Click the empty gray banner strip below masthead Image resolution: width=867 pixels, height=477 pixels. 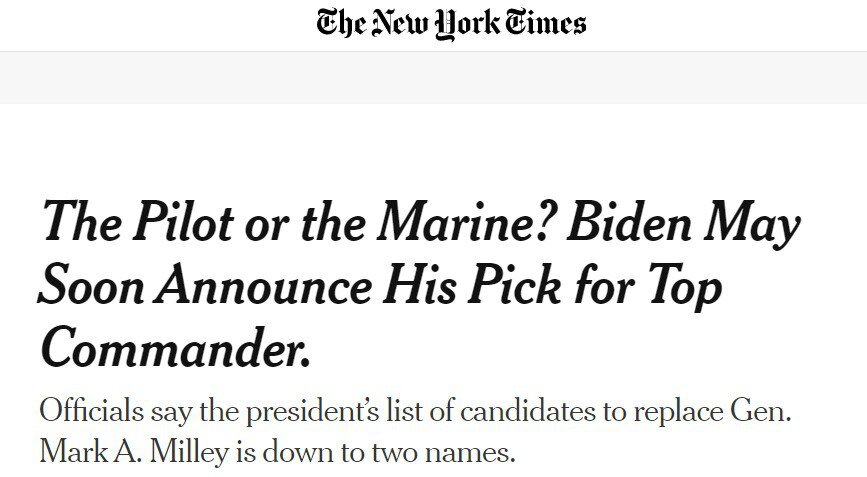point(434,77)
